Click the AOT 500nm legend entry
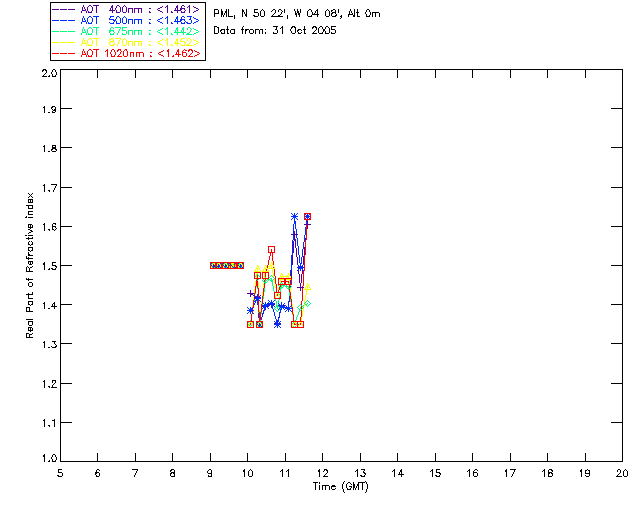640x512 pixels. [126, 20]
